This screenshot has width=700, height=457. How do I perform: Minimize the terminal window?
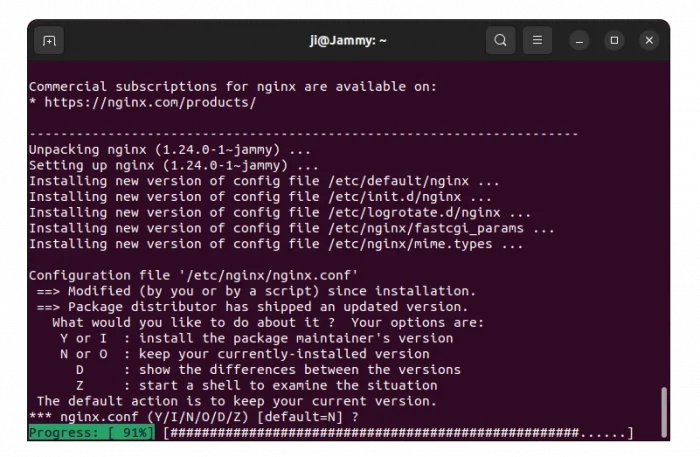tap(580, 41)
